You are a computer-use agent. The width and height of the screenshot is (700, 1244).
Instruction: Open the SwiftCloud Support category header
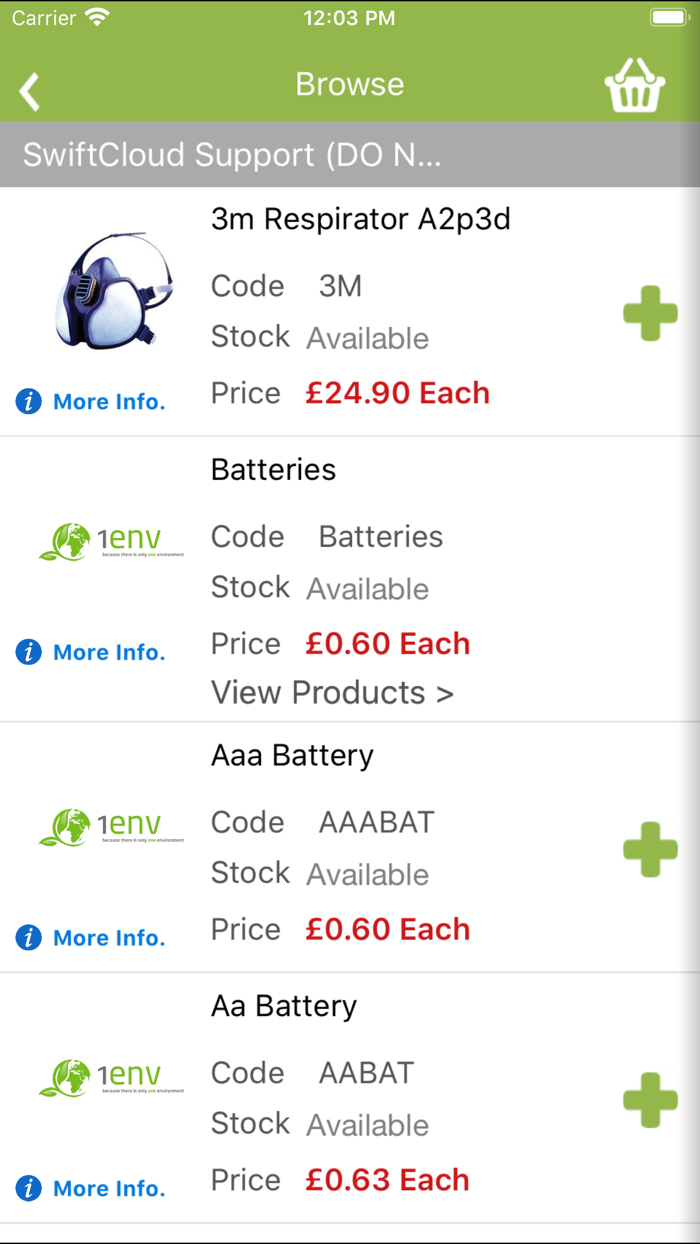pyautogui.click(x=230, y=154)
